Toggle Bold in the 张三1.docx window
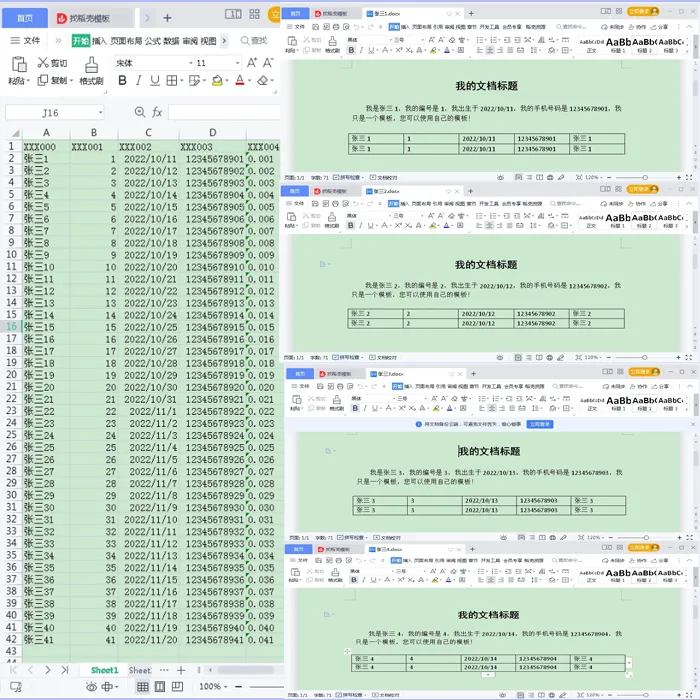The width and height of the screenshot is (700, 700). click(351, 50)
